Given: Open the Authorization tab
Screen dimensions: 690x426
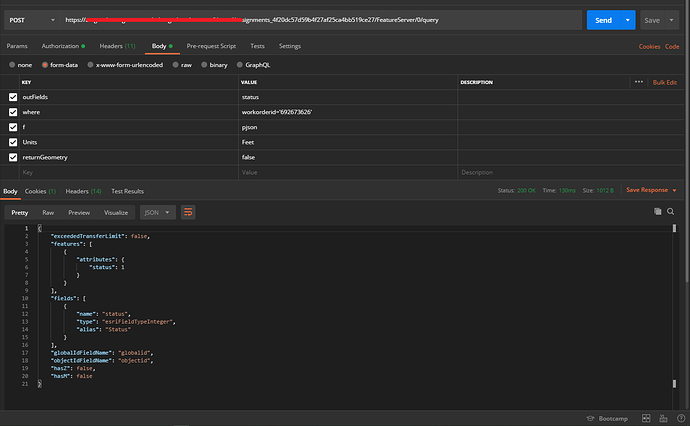Looking at the screenshot, I should [x=63, y=46].
